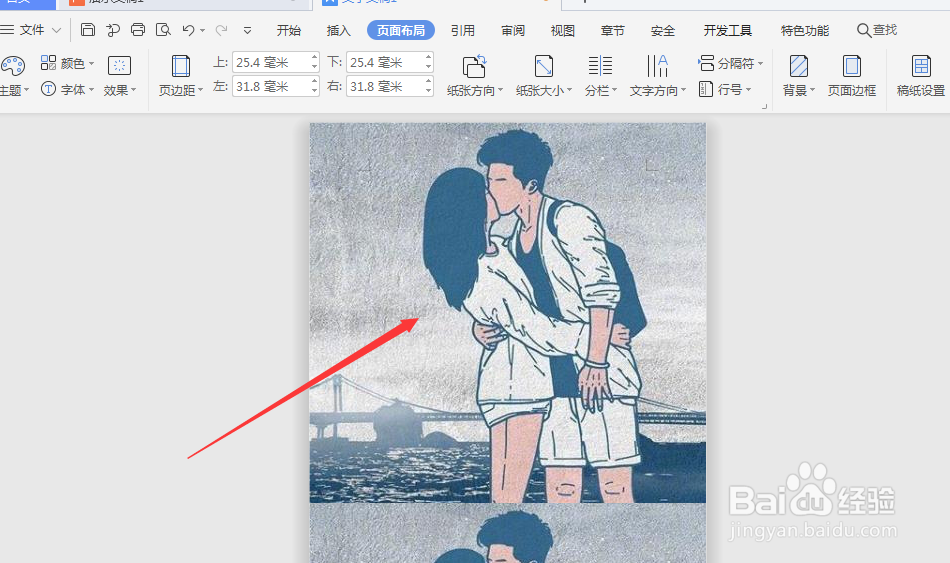The width and height of the screenshot is (950, 563).
Task: Open the 安全 tab
Action: point(662,30)
